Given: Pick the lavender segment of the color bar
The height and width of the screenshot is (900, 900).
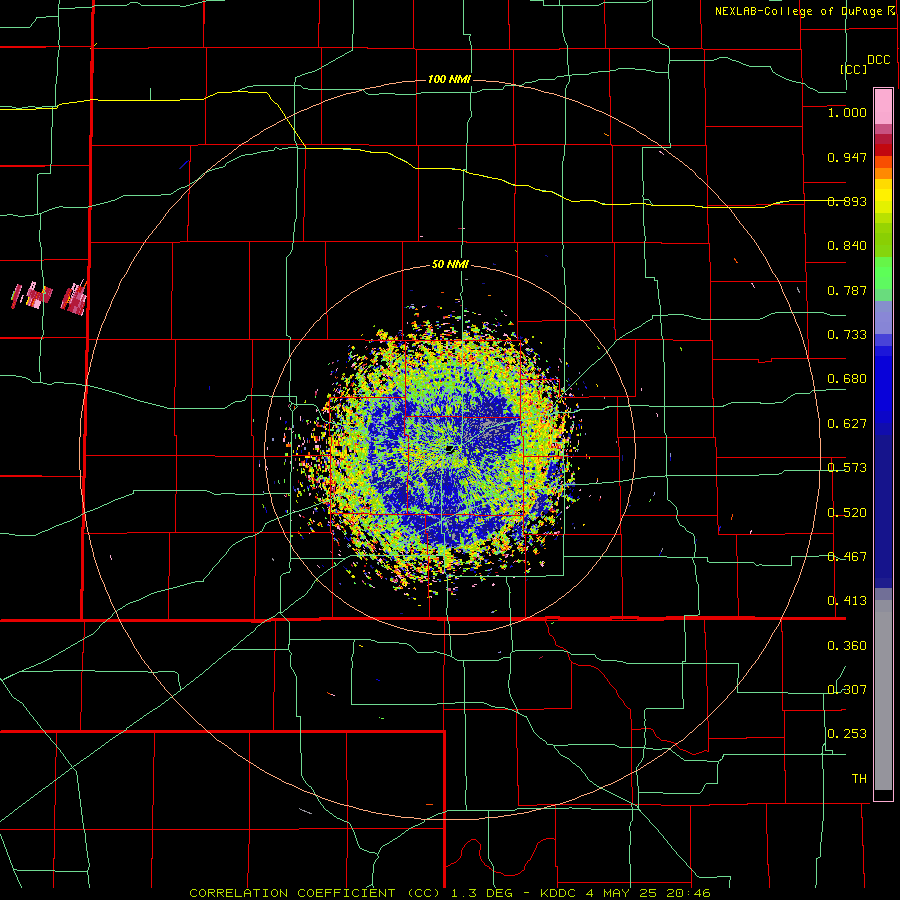Looking at the screenshot, I should (x=883, y=317).
